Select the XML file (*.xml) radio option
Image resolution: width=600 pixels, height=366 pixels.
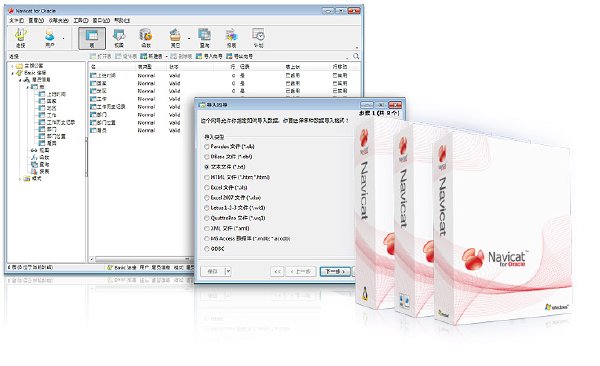(227, 228)
